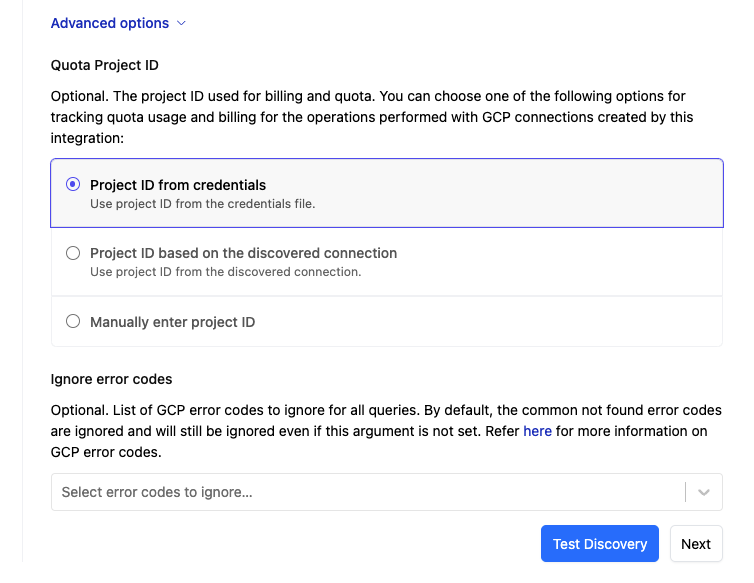Viewport: 754px width, 583px height.
Task: Click "Use project ID from the discovered connection" text
Action: tap(225, 271)
